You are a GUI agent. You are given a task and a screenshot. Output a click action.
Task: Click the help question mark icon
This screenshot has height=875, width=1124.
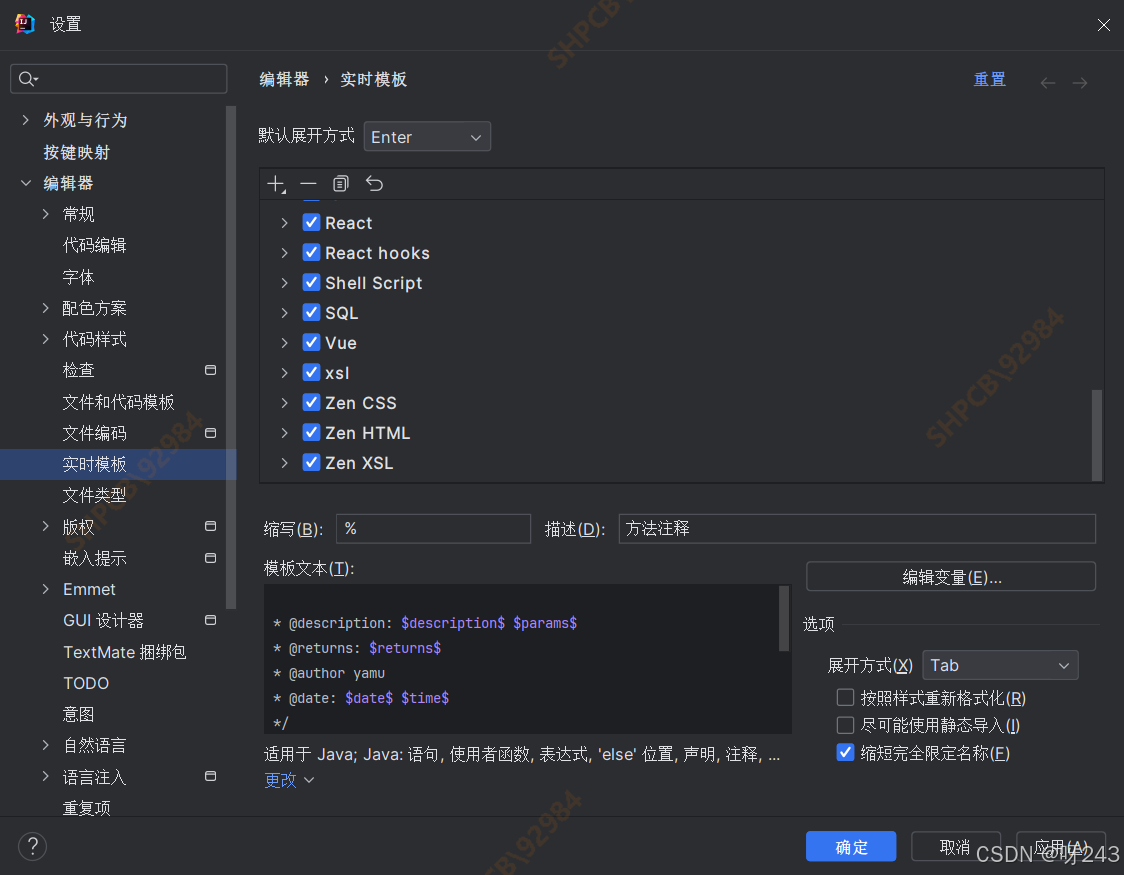(32, 846)
